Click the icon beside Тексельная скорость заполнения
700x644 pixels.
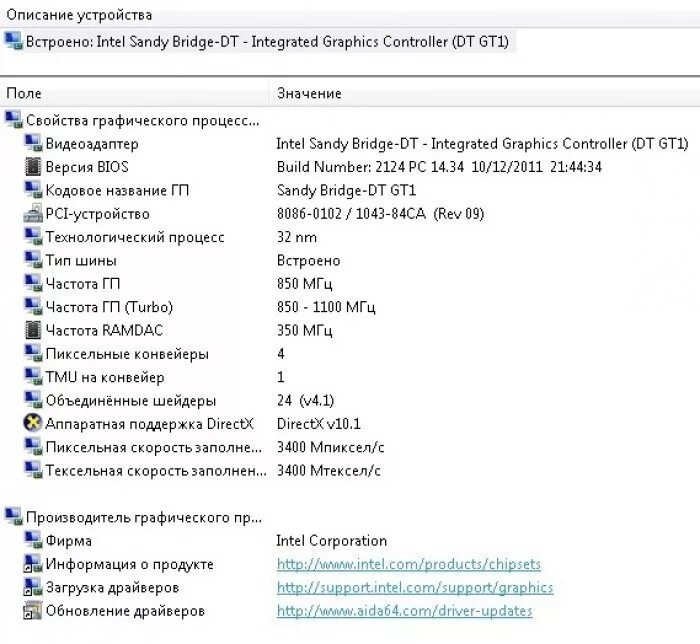point(33,470)
